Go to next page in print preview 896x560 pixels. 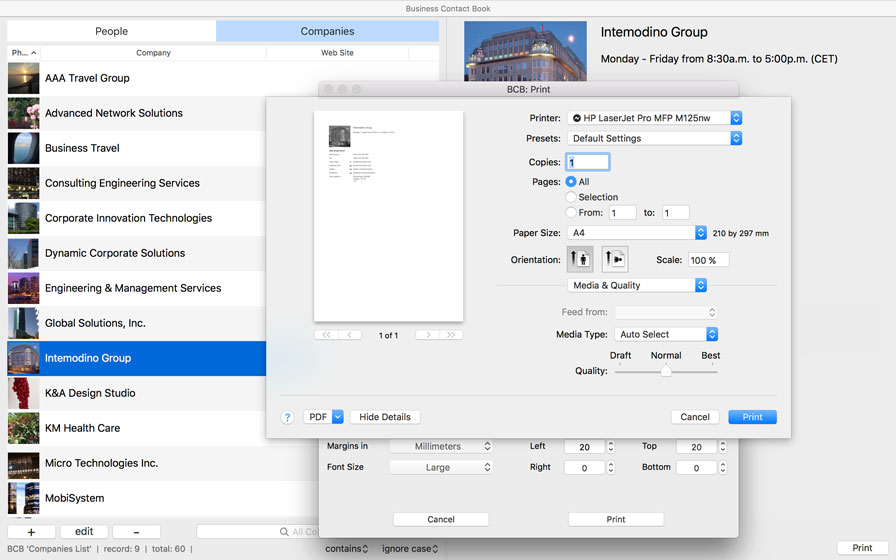click(428, 335)
